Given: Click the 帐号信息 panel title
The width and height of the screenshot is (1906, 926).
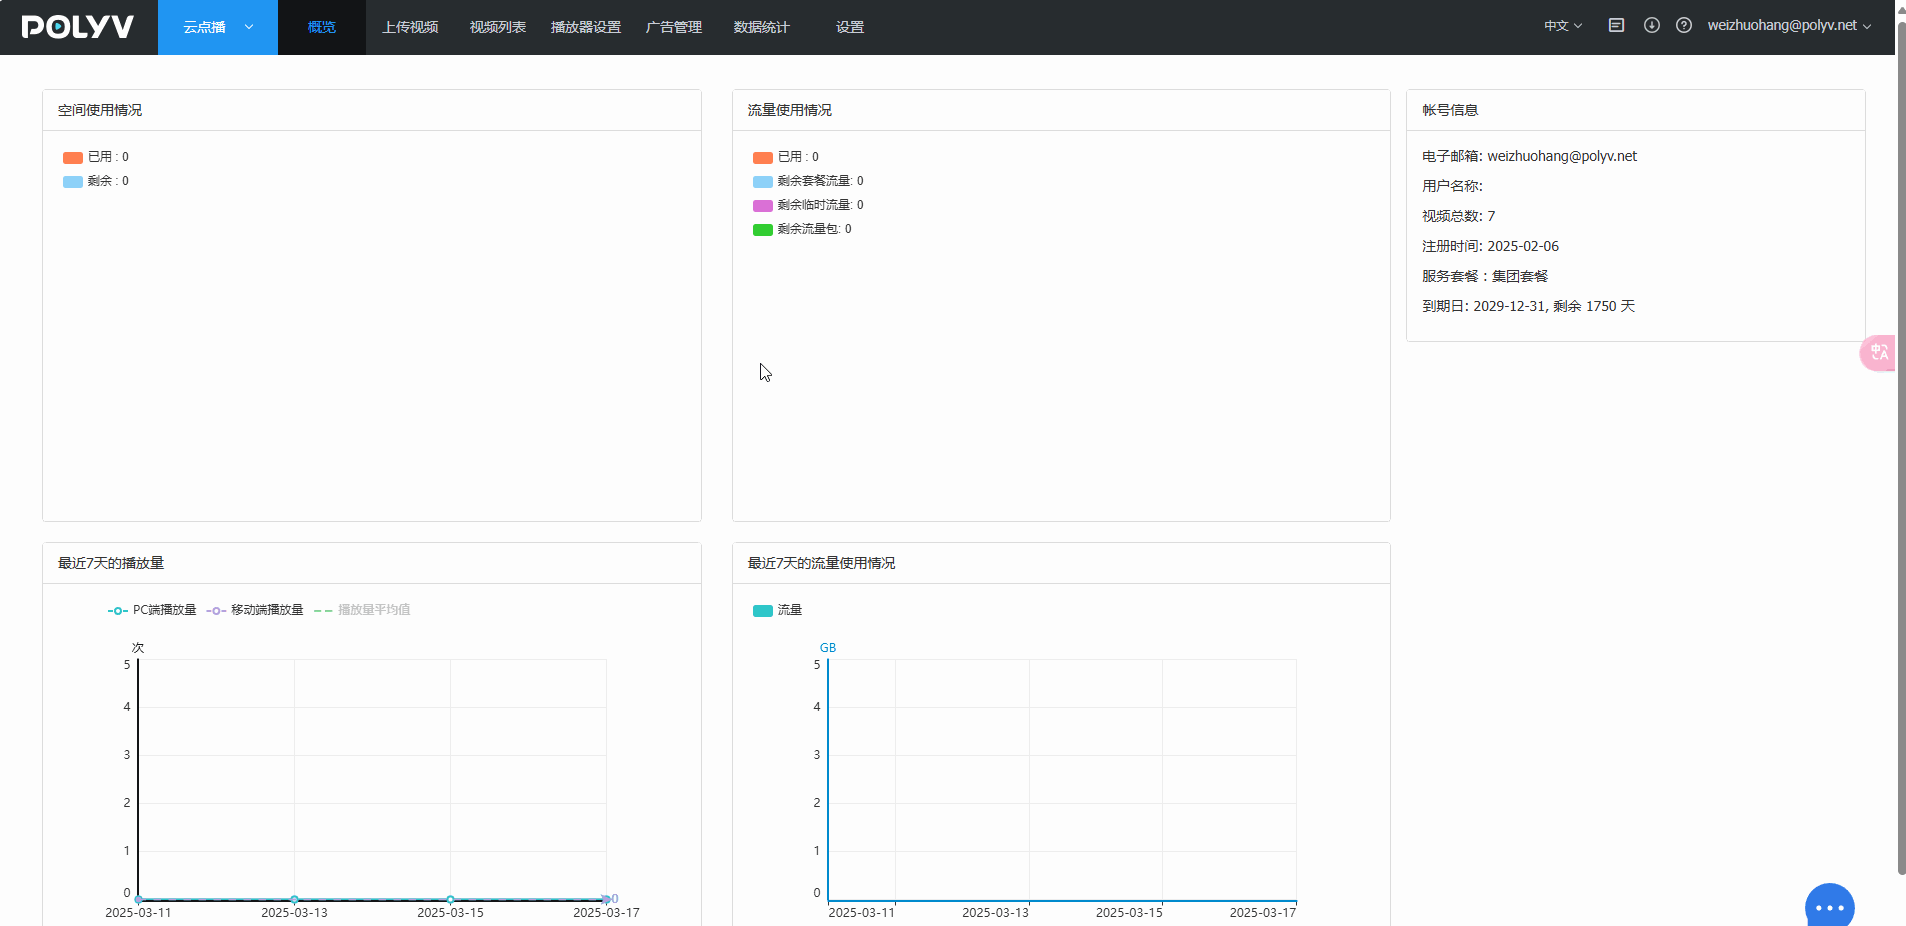Looking at the screenshot, I should (1450, 110).
